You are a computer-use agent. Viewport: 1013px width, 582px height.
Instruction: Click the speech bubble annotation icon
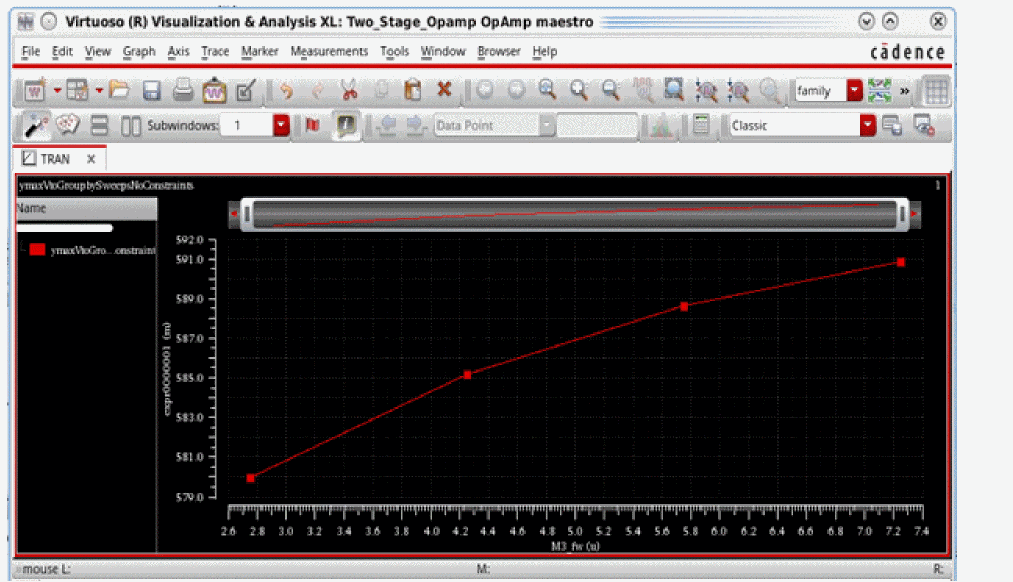point(67,125)
